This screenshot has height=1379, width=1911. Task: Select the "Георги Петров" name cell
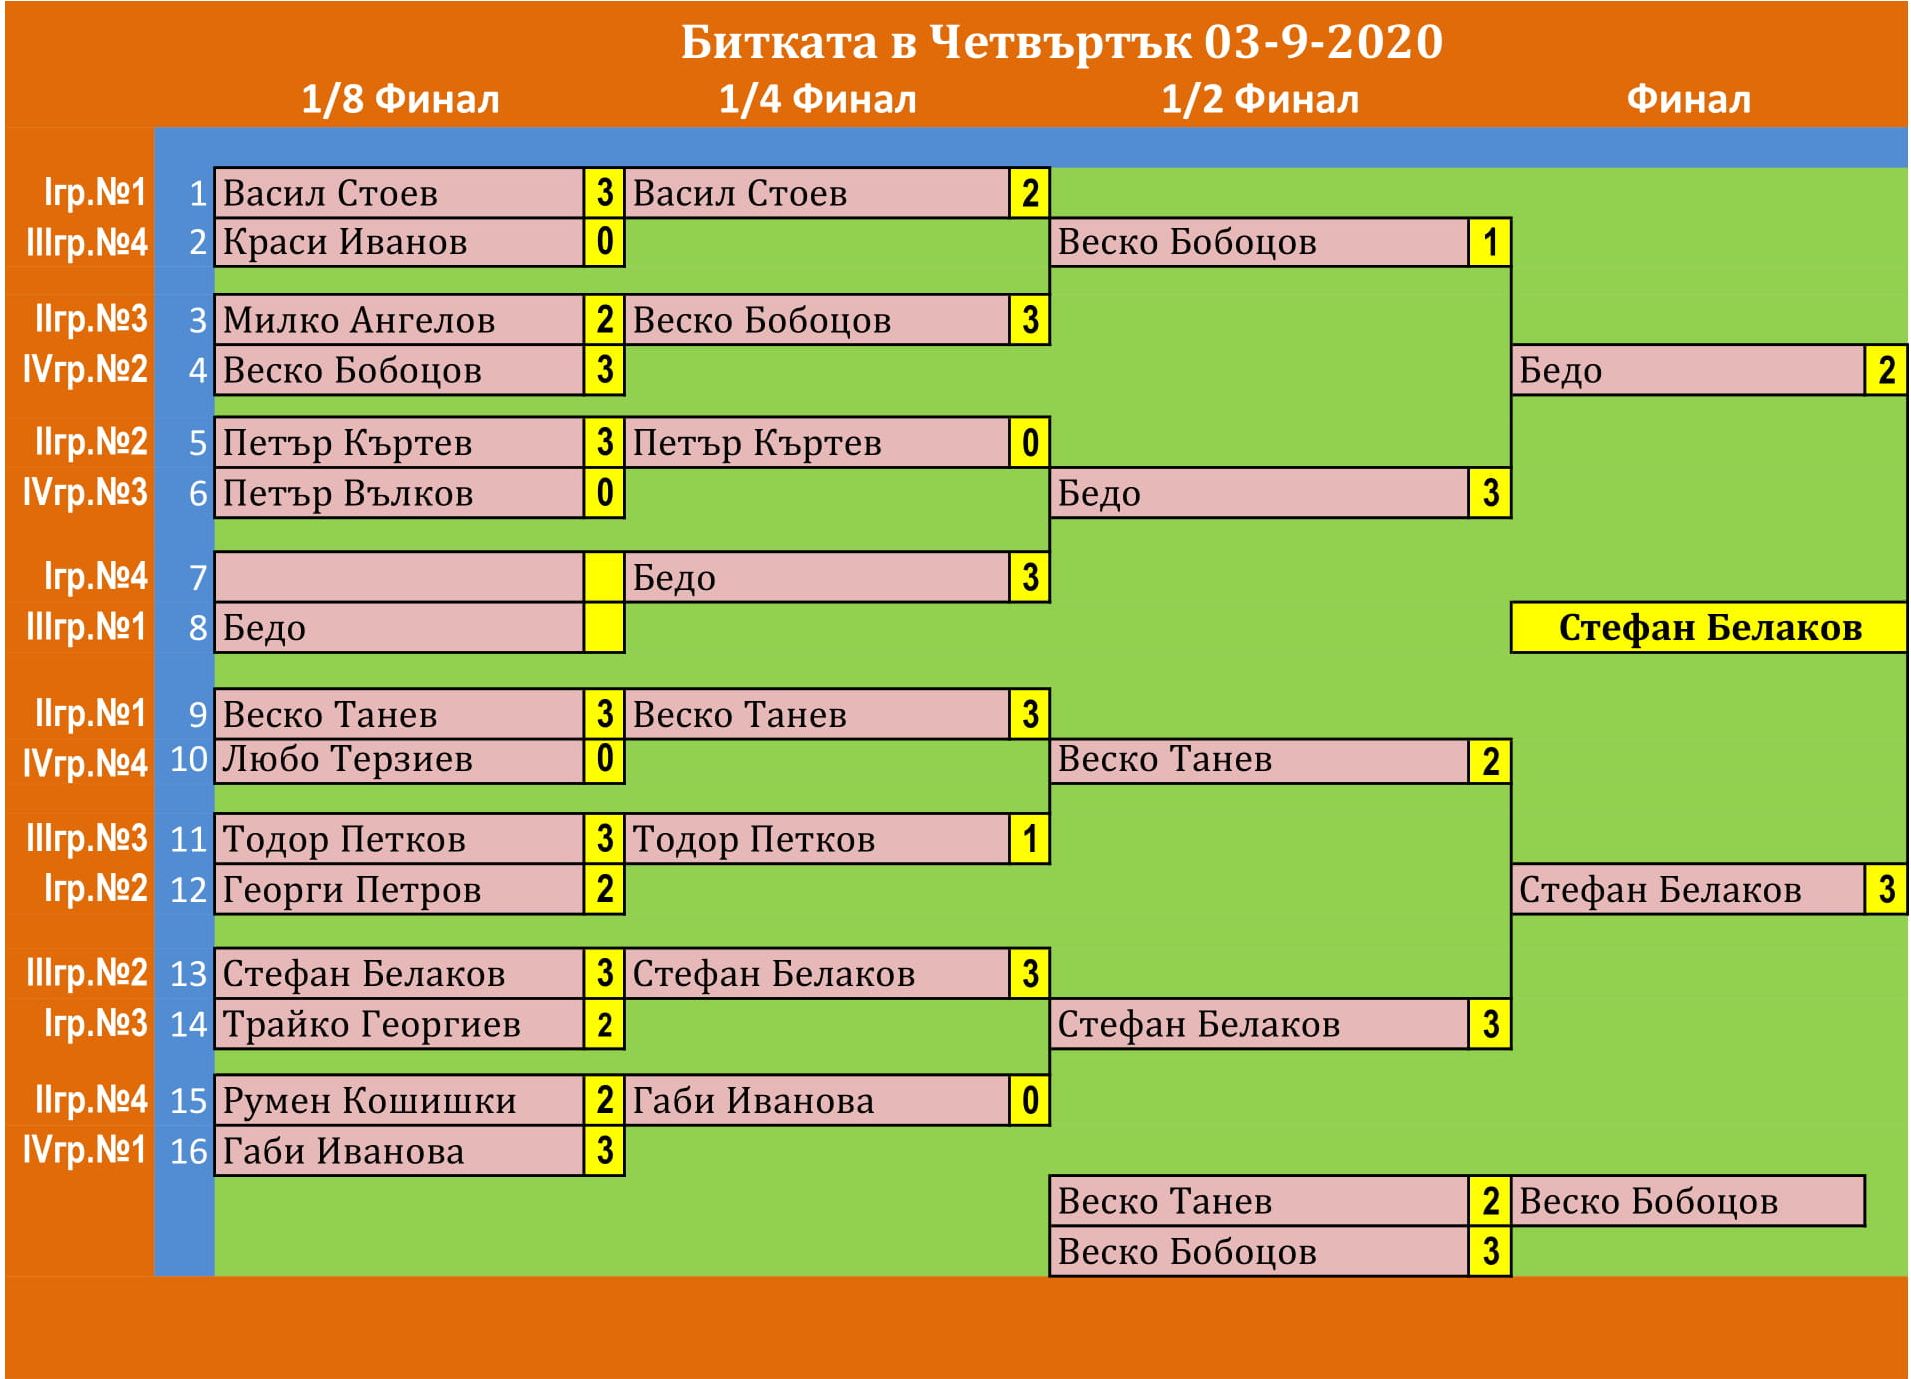(x=399, y=889)
